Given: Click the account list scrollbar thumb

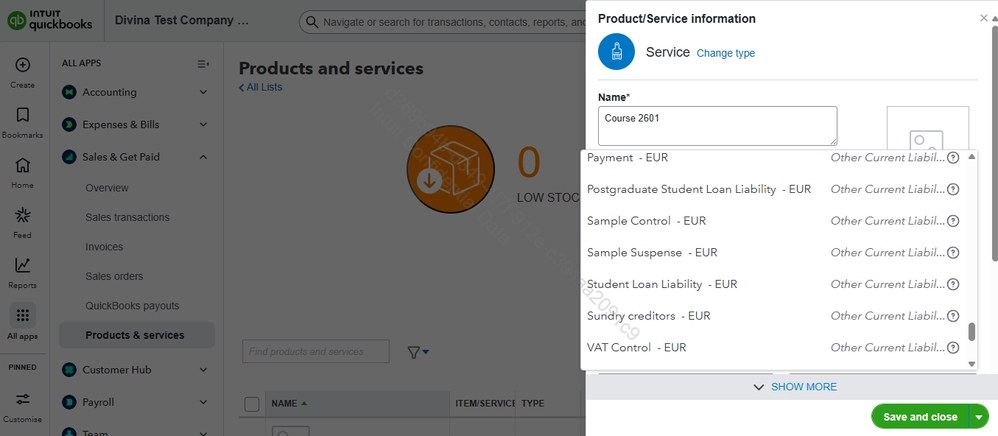Looking at the screenshot, I should 971,332.
